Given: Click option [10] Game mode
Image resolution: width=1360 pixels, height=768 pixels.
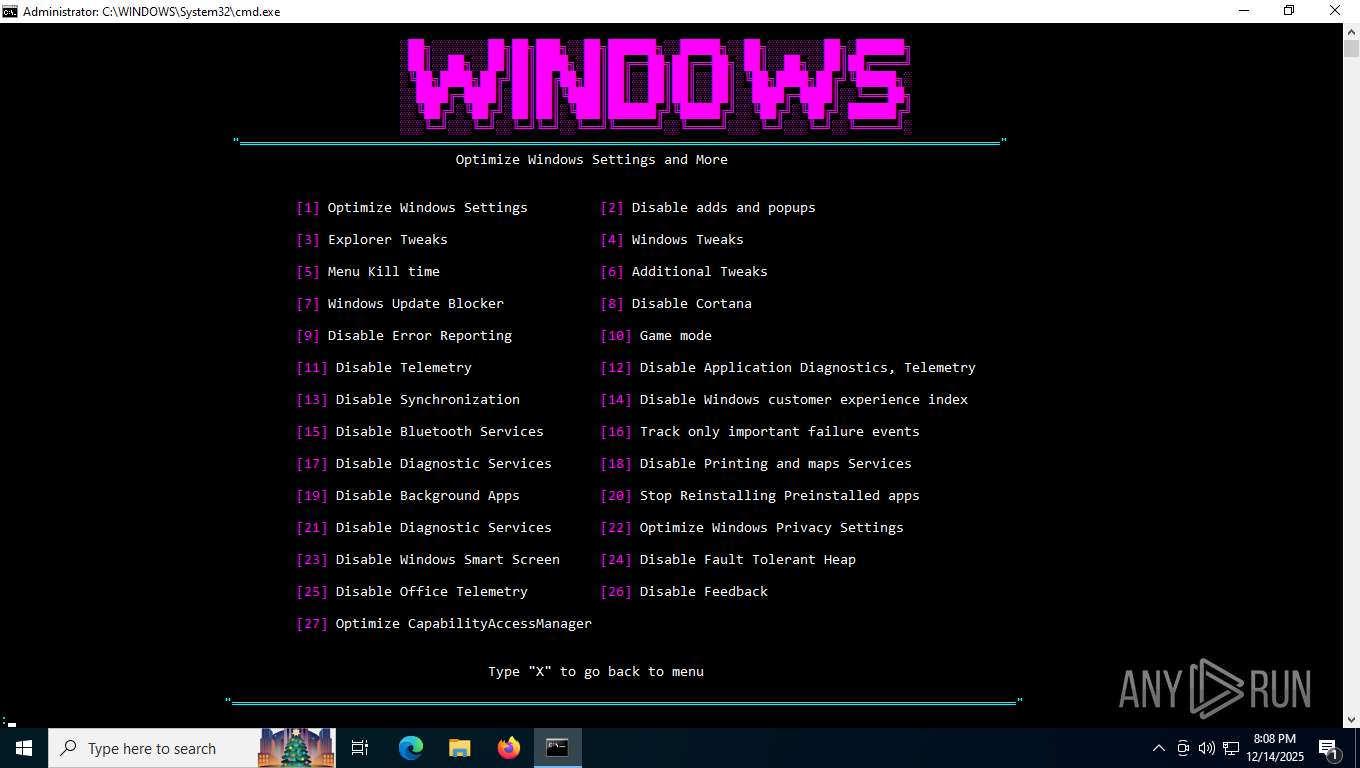Looking at the screenshot, I should coord(656,336).
